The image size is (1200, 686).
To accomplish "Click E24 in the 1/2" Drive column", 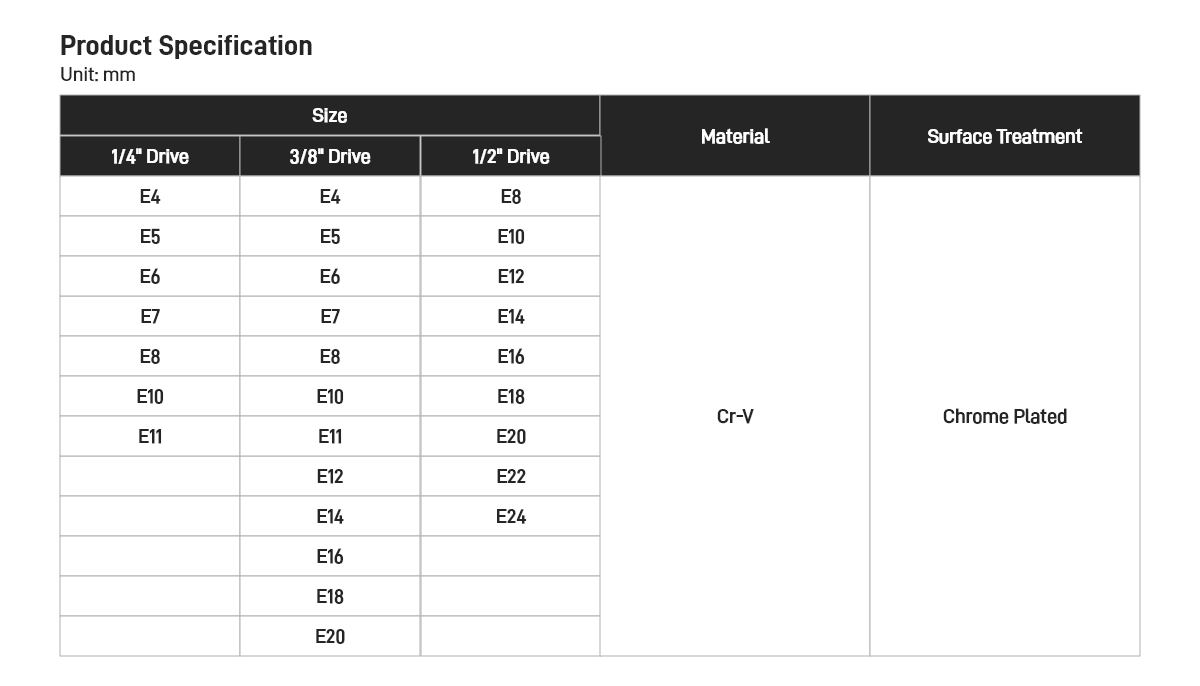I will click(510, 517).
